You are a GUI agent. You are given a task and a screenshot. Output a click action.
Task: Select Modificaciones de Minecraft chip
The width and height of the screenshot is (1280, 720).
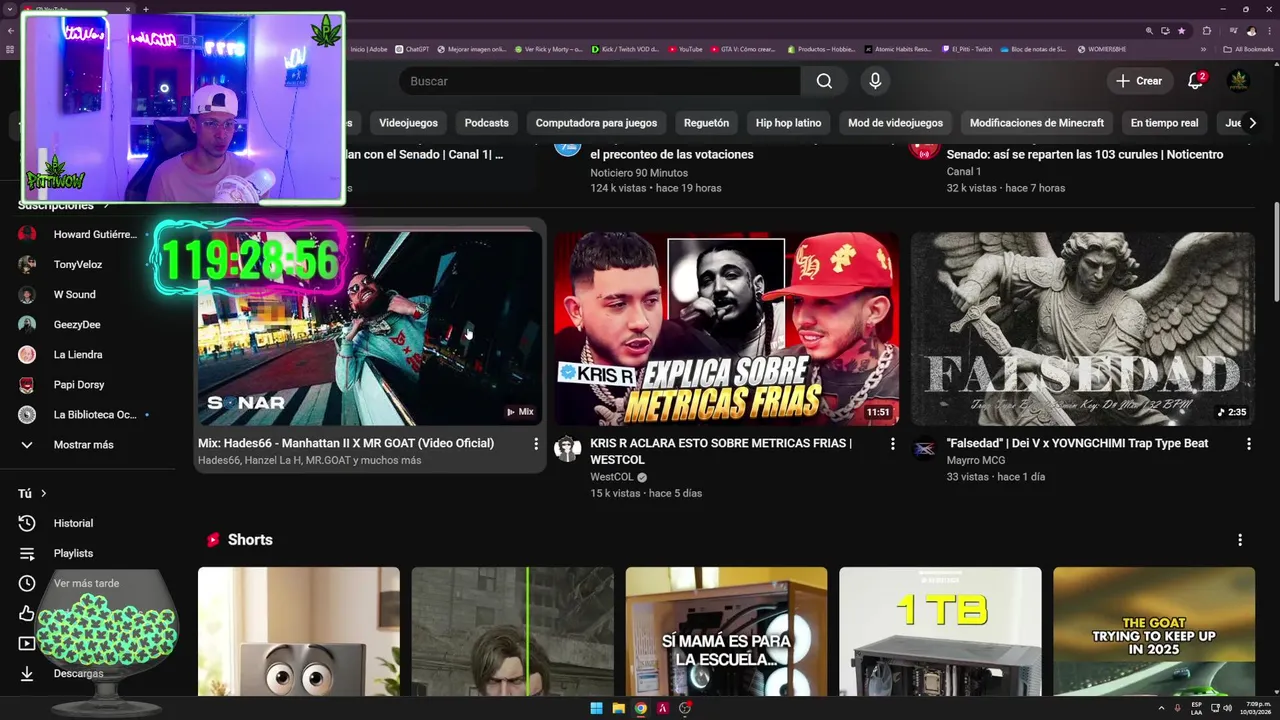click(1037, 123)
